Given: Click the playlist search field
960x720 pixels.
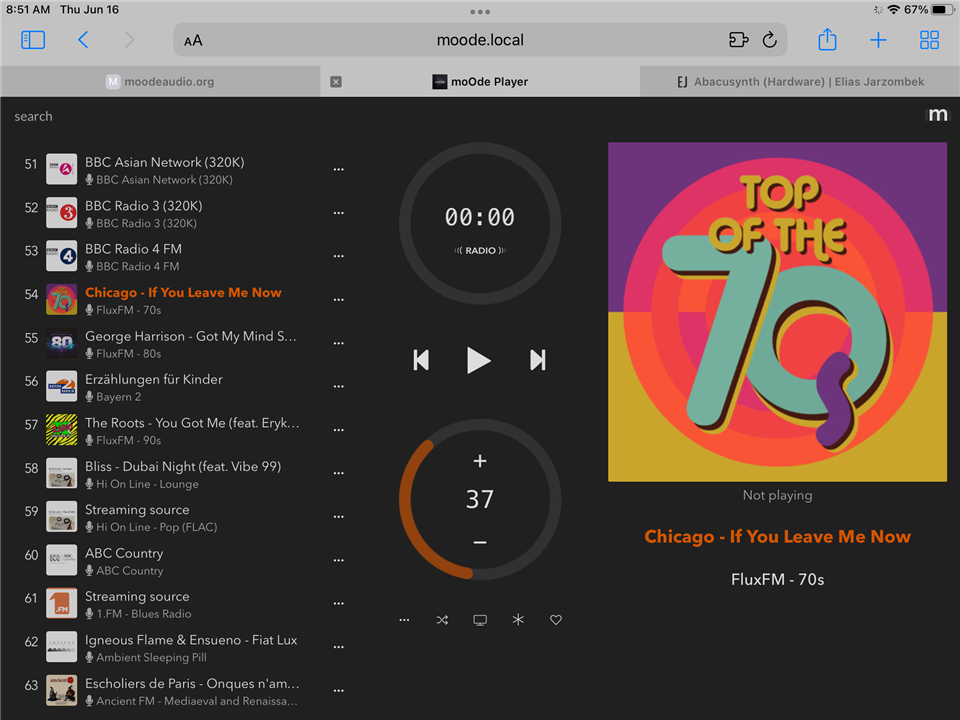Looking at the screenshot, I should coord(34,116).
